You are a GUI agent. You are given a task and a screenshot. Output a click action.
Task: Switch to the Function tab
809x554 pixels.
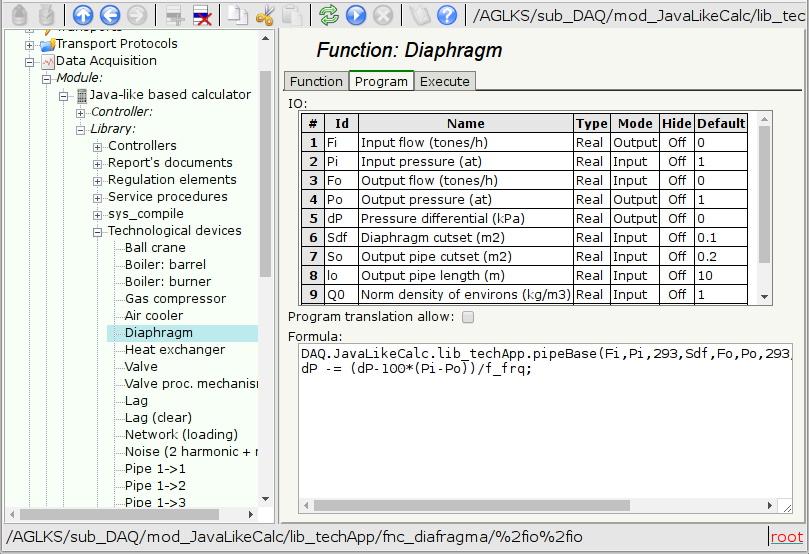click(x=316, y=81)
